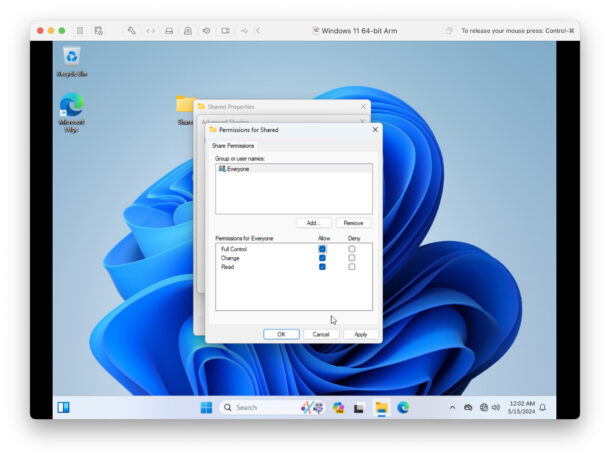The image size is (610, 459).
Task: Check Deny for Full Control
Action: (x=351, y=249)
